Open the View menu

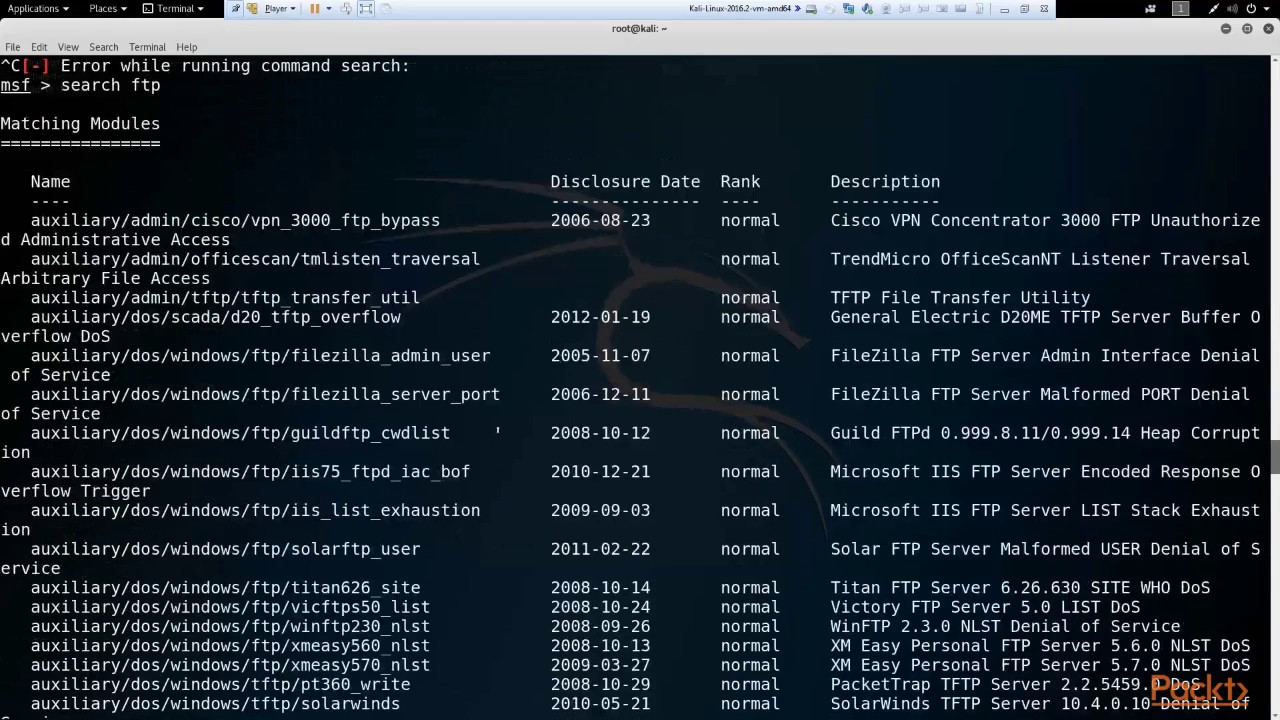tap(68, 47)
